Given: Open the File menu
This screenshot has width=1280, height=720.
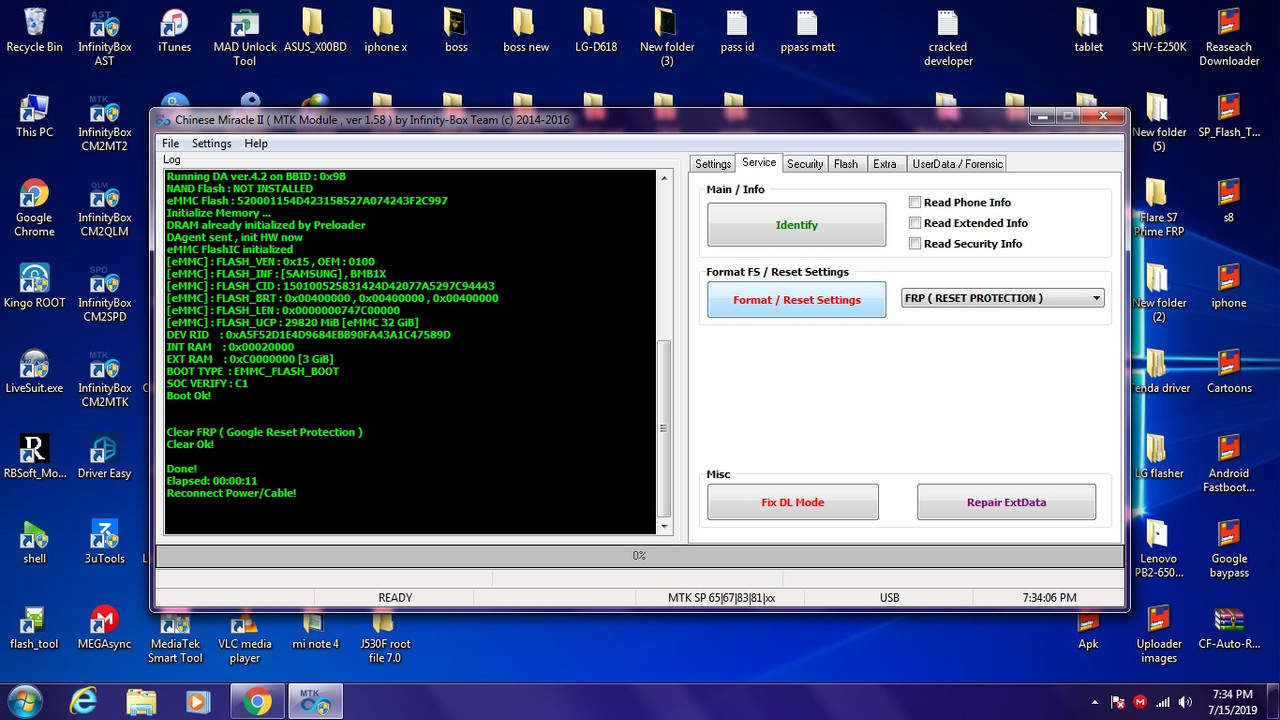Looking at the screenshot, I should [x=170, y=144].
